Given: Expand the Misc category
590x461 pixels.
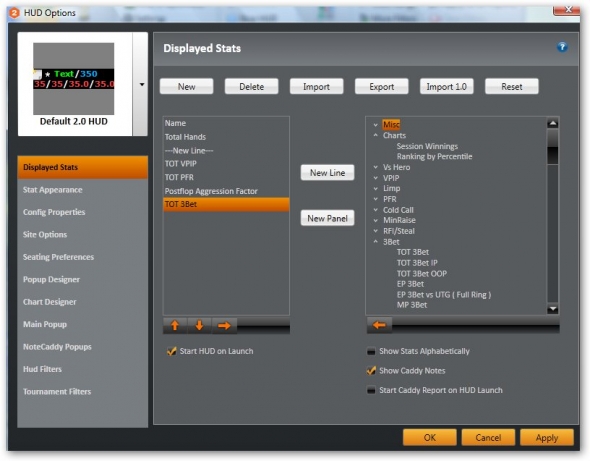Looking at the screenshot, I should [376, 125].
